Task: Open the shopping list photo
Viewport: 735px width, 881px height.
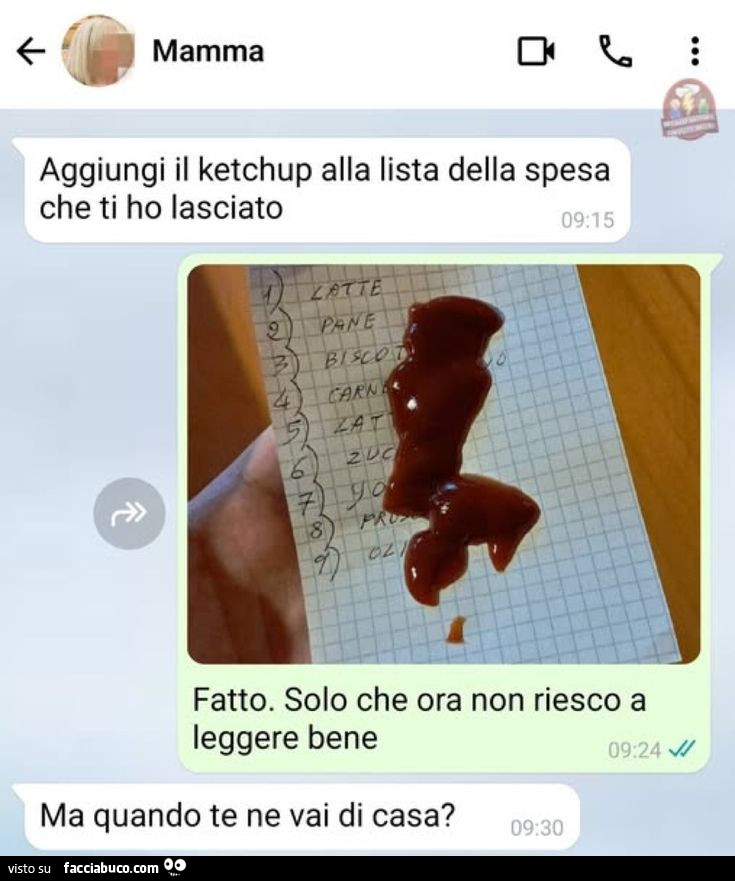Action: click(x=443, y=464)
